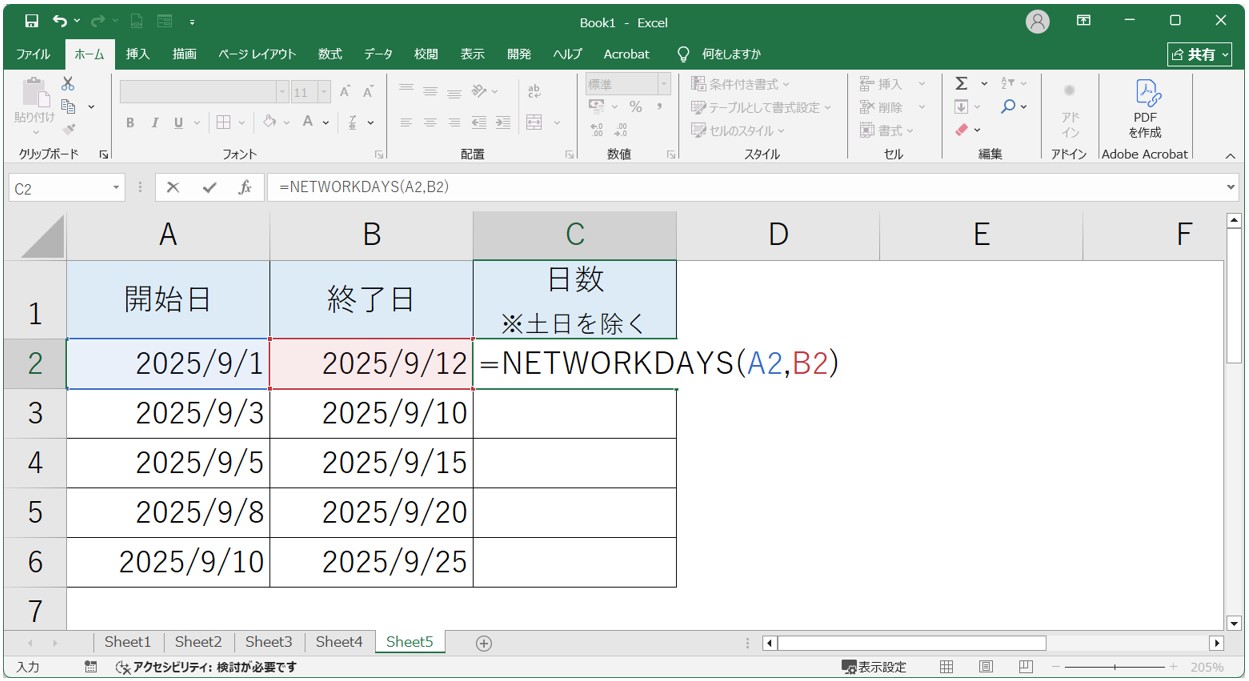
Task: Open 条件付き書式 conditional formatting menu
Action: (740, 84)
